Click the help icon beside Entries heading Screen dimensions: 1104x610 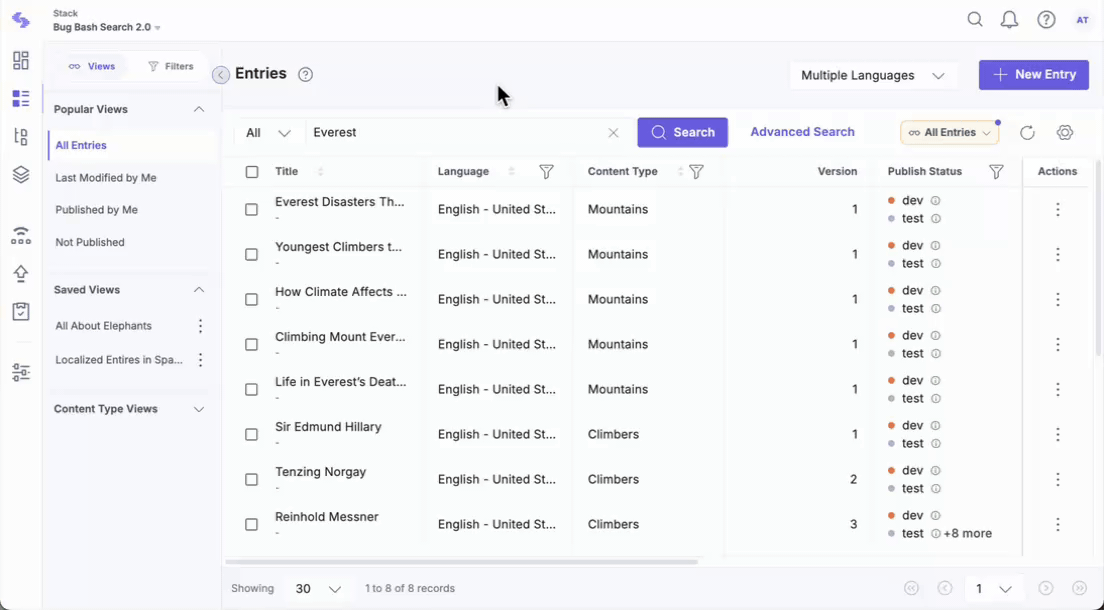pos(305,75)
